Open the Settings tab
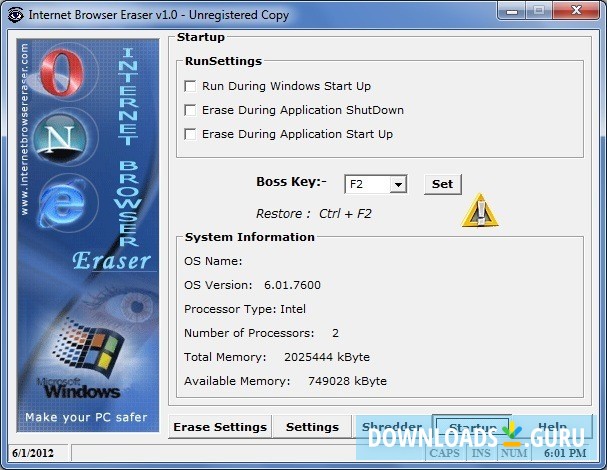 (x=312, y=427)
